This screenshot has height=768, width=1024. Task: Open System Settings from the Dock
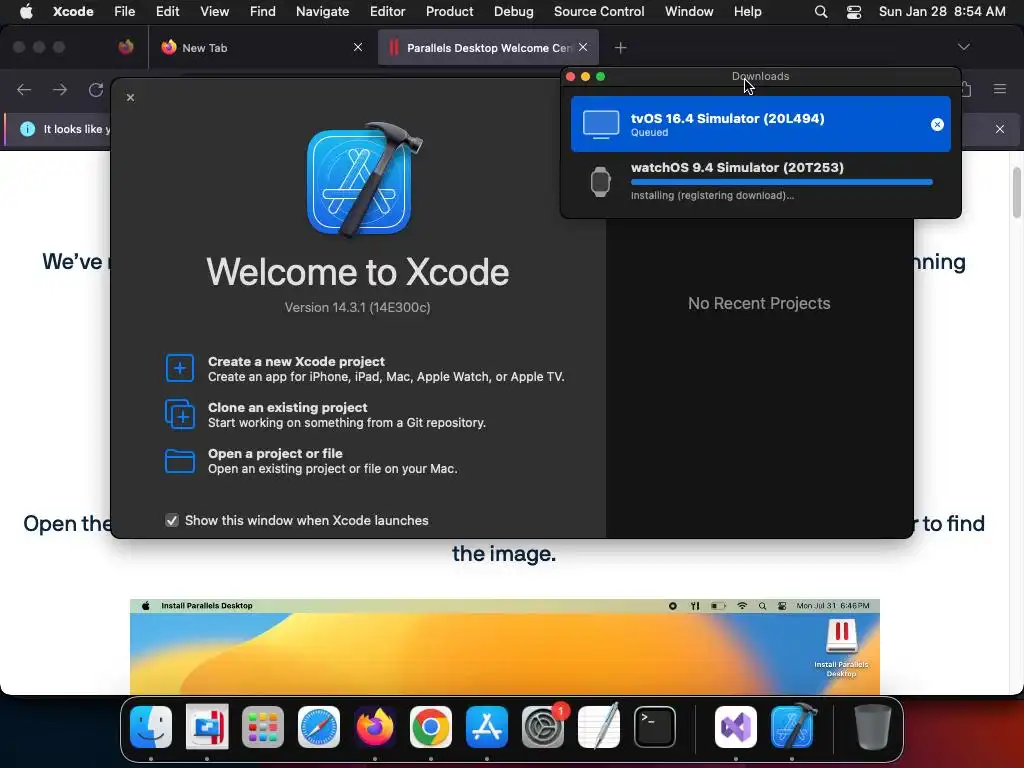pyautogui.click(x=543, y=726)
